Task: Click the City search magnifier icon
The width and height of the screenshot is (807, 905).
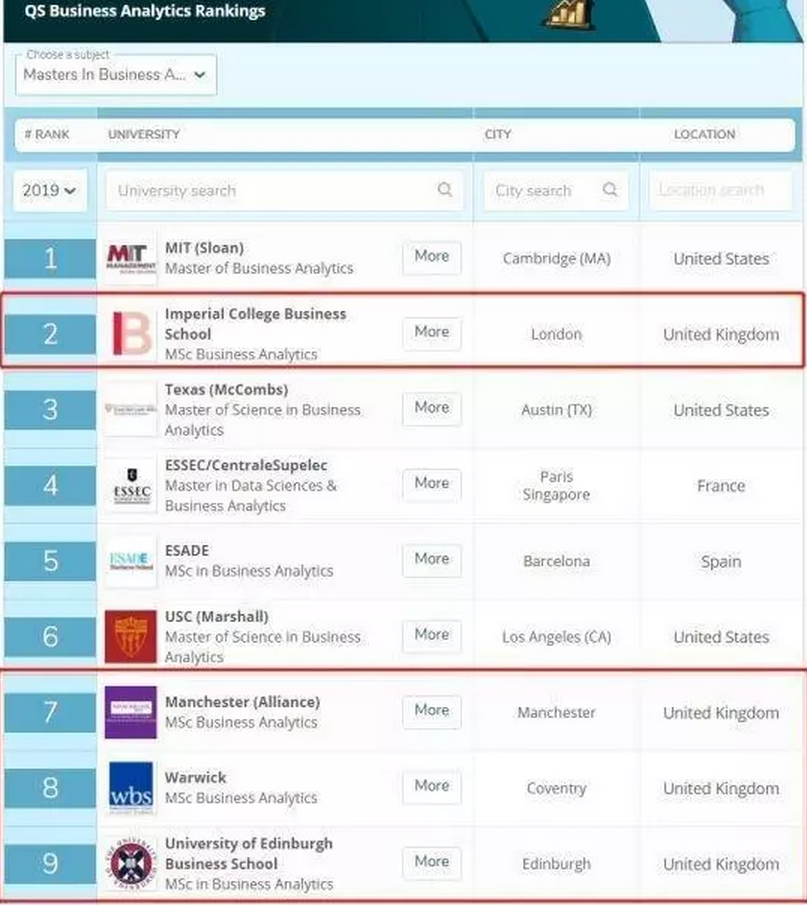Action: (610, 189)
